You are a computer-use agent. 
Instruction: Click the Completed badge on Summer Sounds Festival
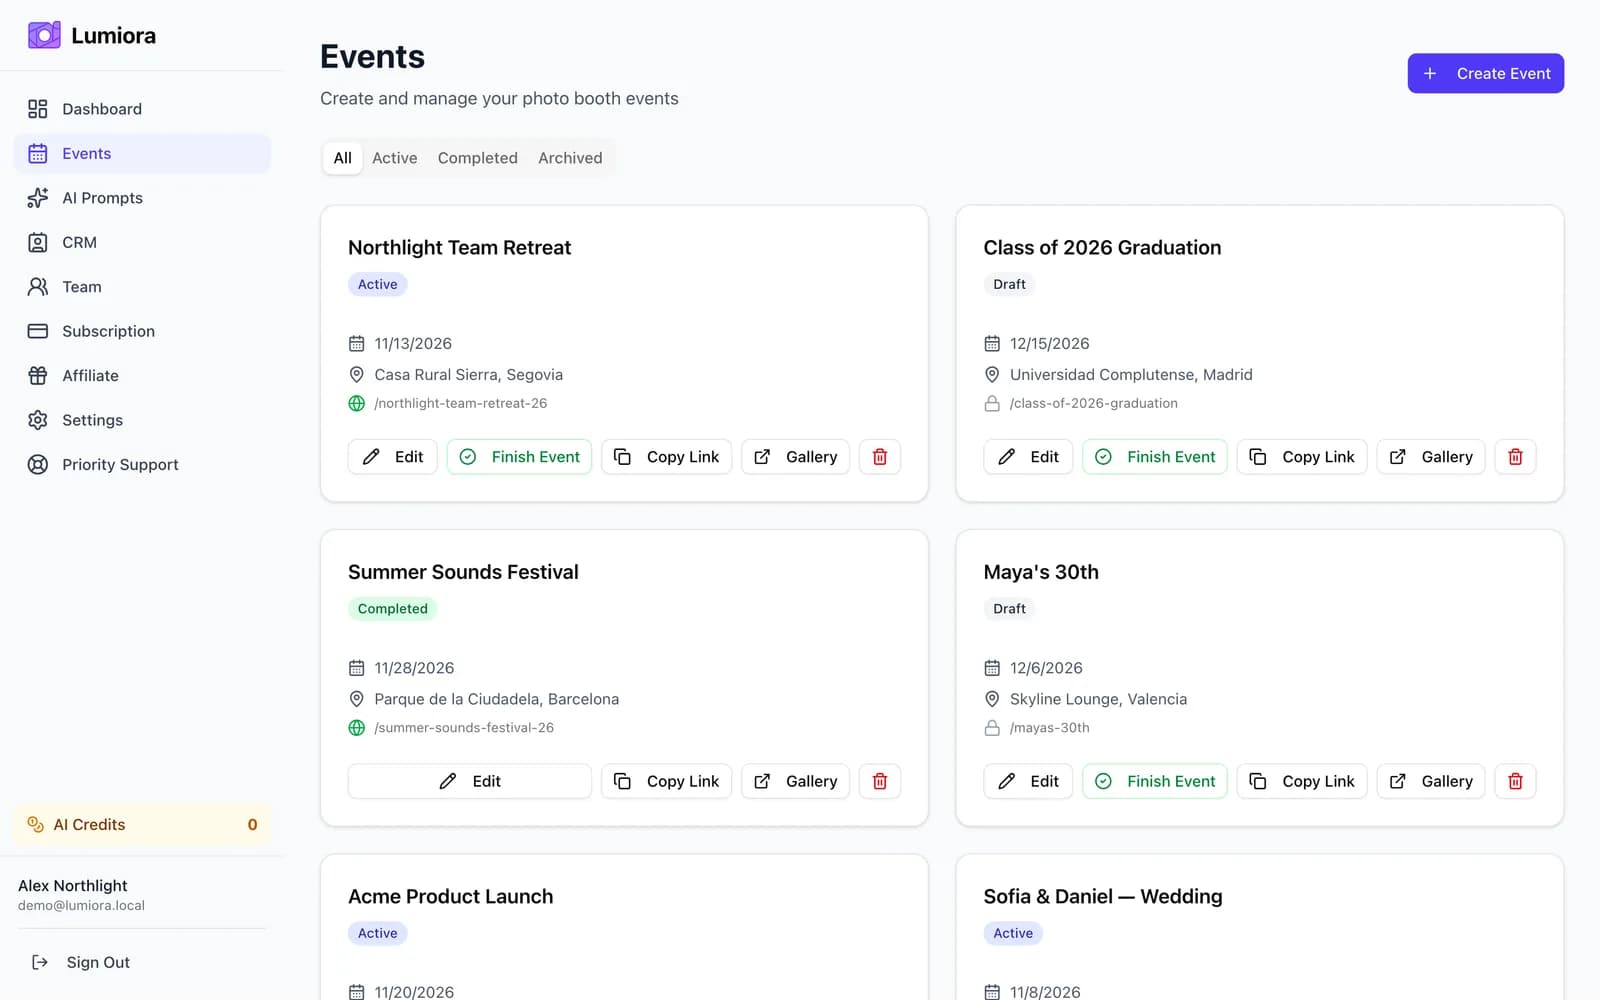coord(393,609)
